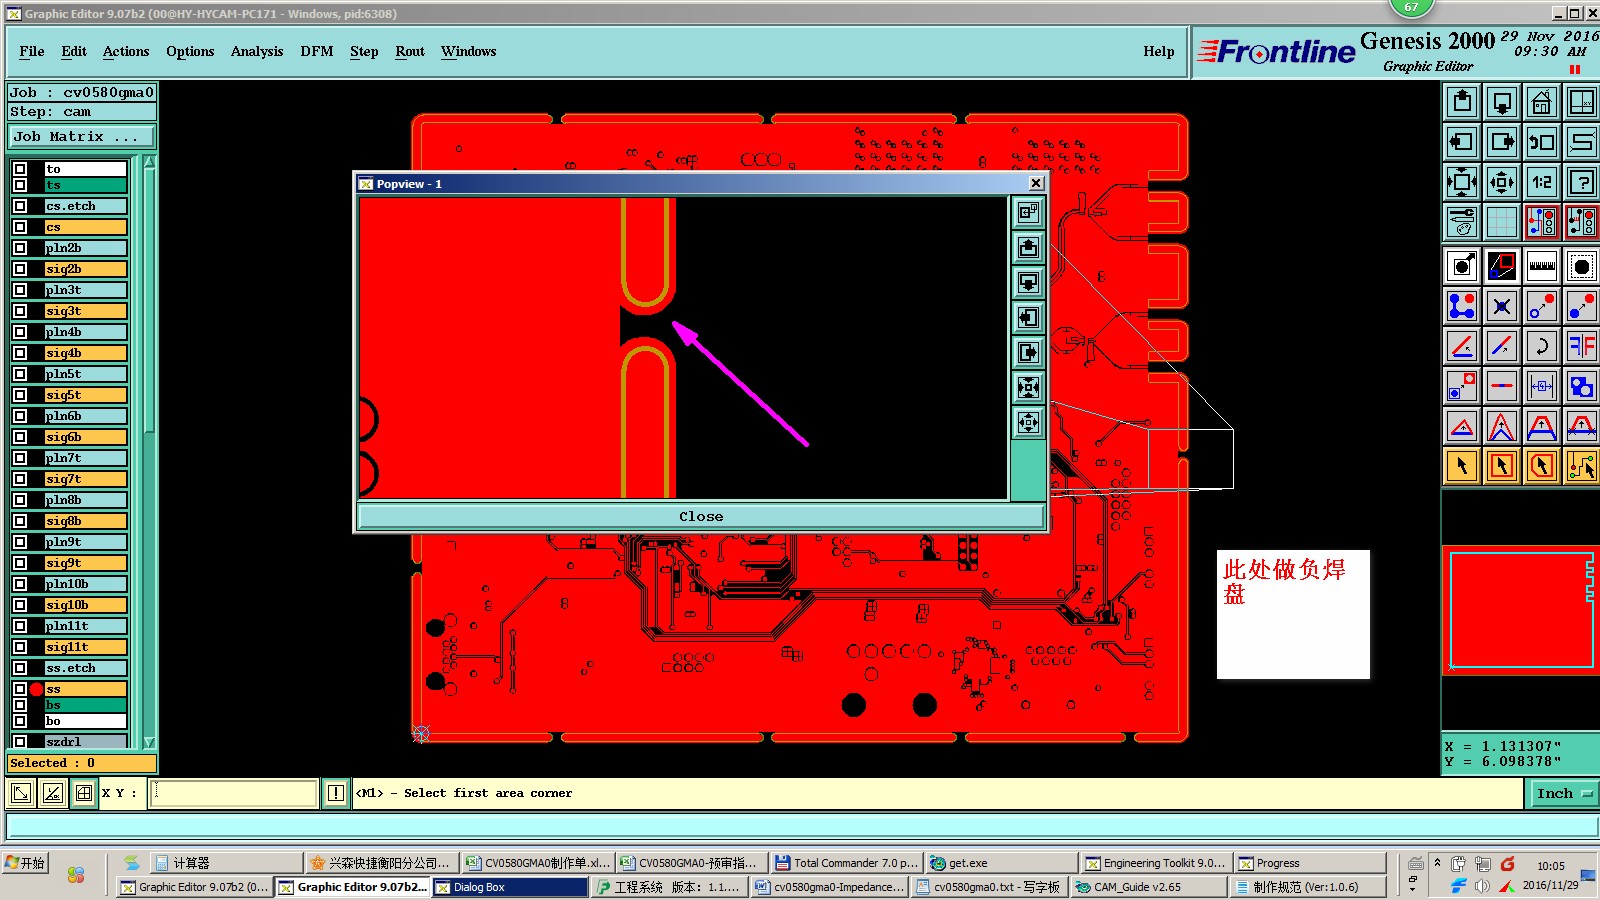Click the delete feature X icon
The width and height of the screenshot is (1600, 900).
click(x=1502, y=306)
